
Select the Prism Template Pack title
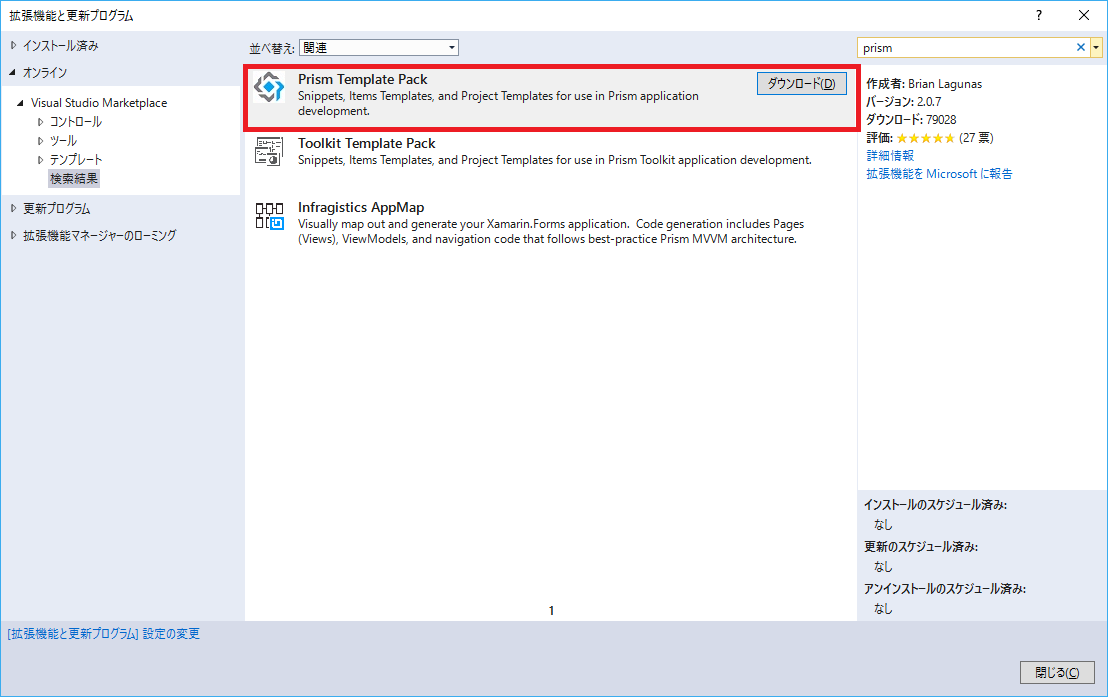point(363,79)
